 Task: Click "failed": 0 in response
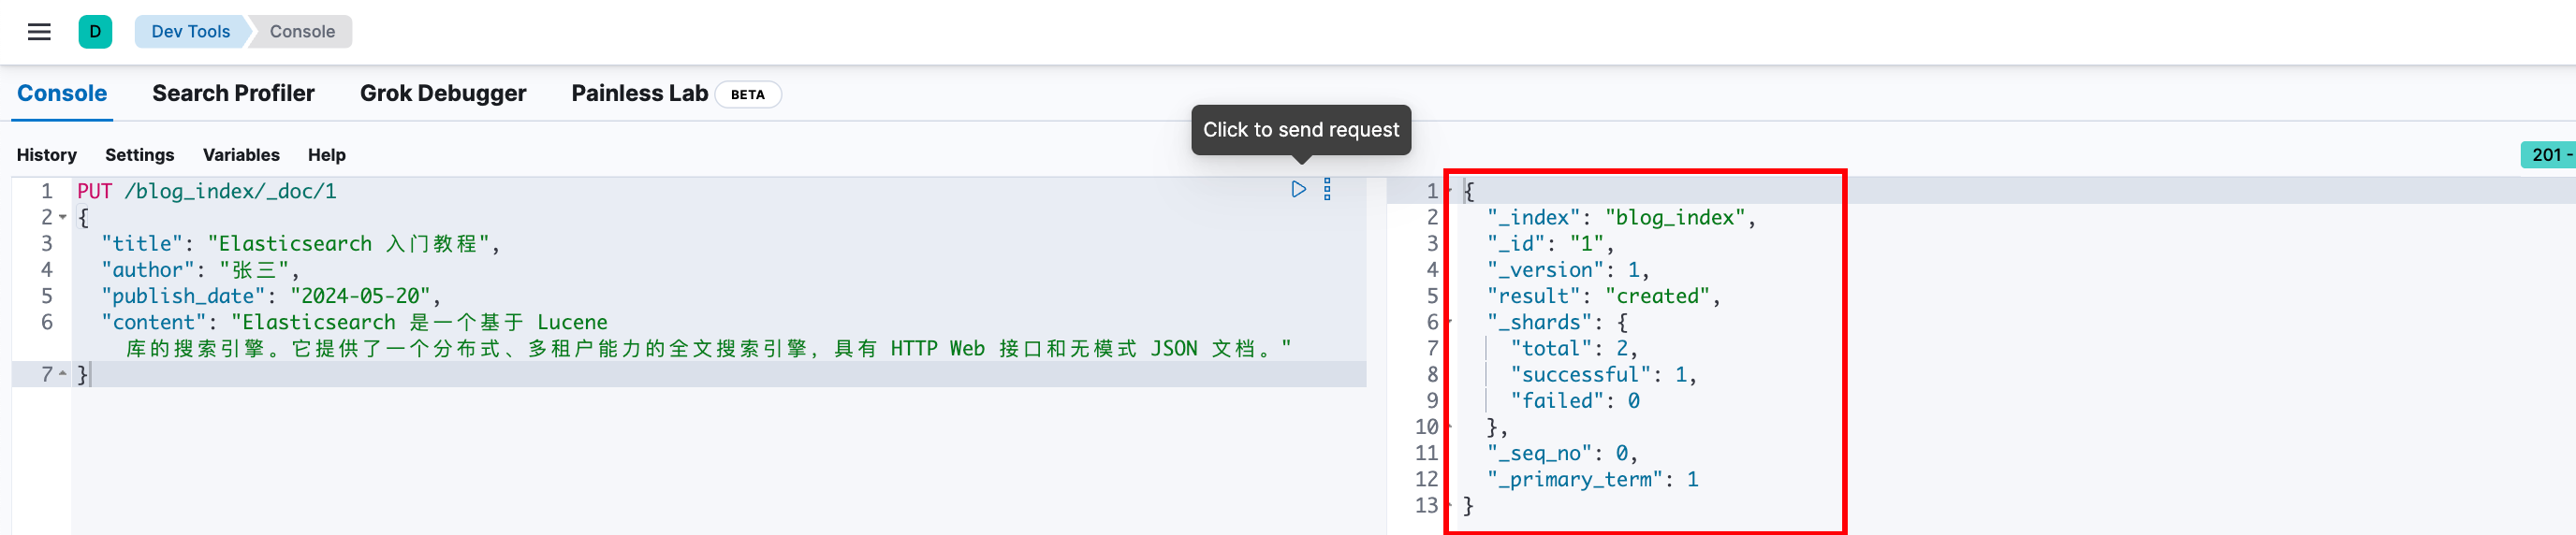pyautogui.click(x=1574, y=401)
